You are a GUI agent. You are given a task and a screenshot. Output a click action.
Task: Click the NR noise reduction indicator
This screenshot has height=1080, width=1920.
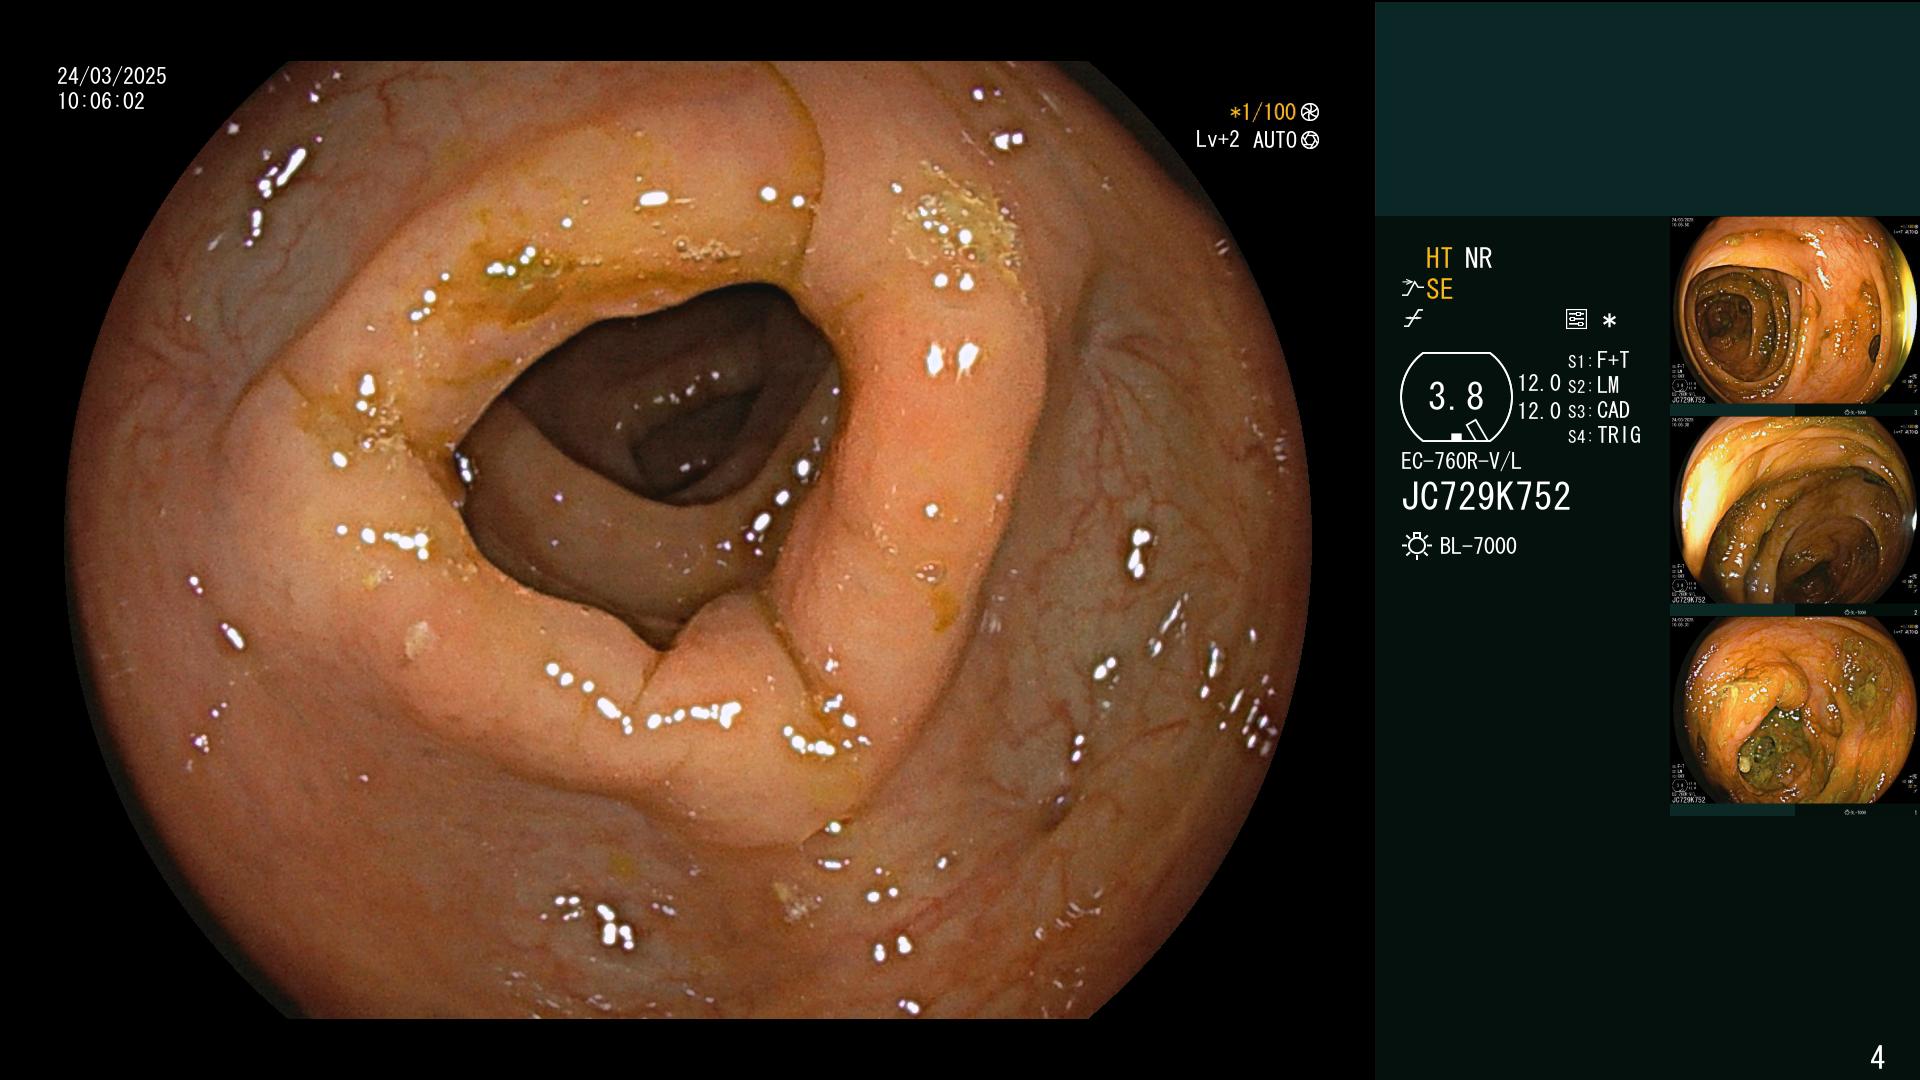[x=1478, y=258]
